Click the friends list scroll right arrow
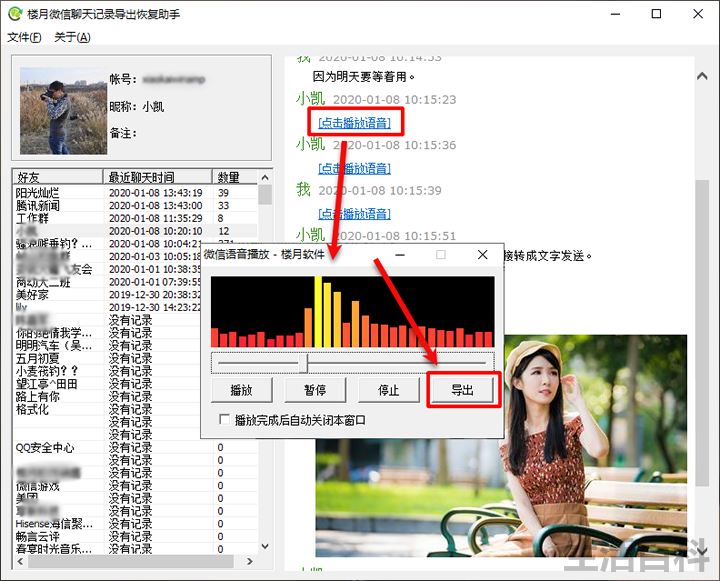720x581 pixels. coord(250,561)
